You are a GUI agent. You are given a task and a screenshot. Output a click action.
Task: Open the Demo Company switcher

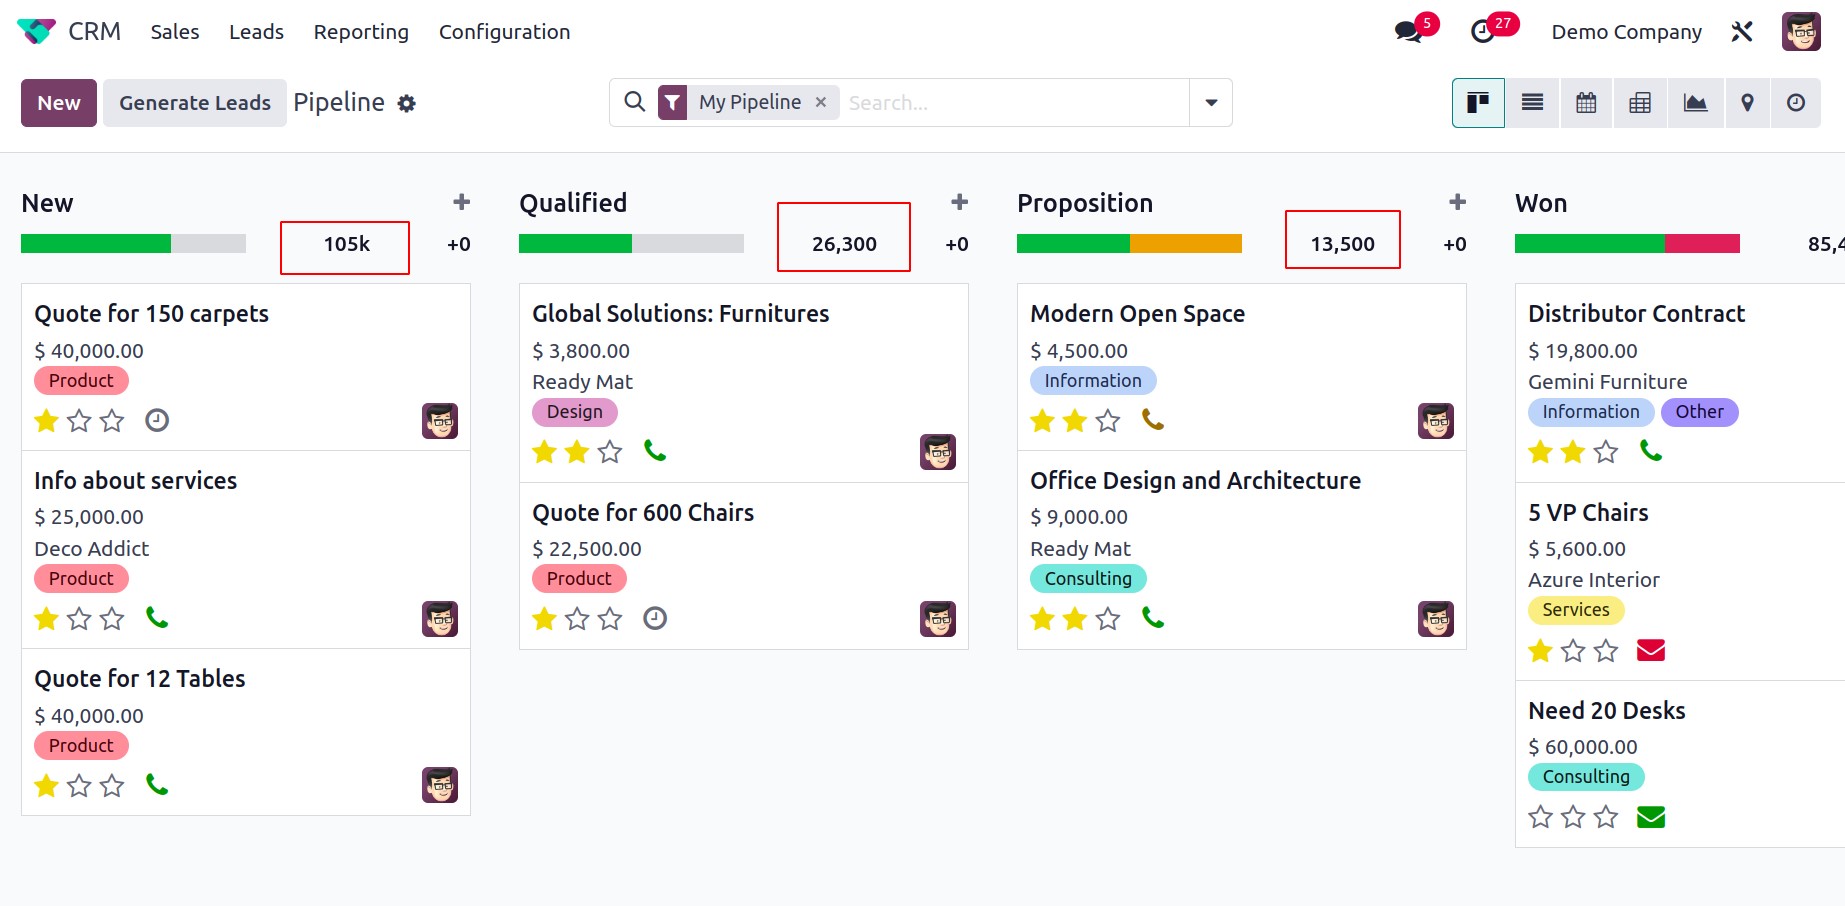pos(1626,32)
